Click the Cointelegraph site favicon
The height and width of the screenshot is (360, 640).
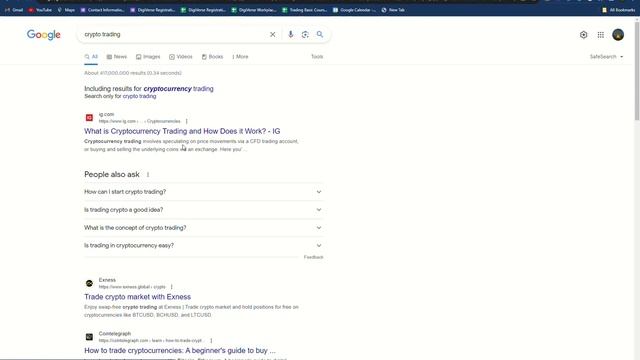click(x=89, y=337)
